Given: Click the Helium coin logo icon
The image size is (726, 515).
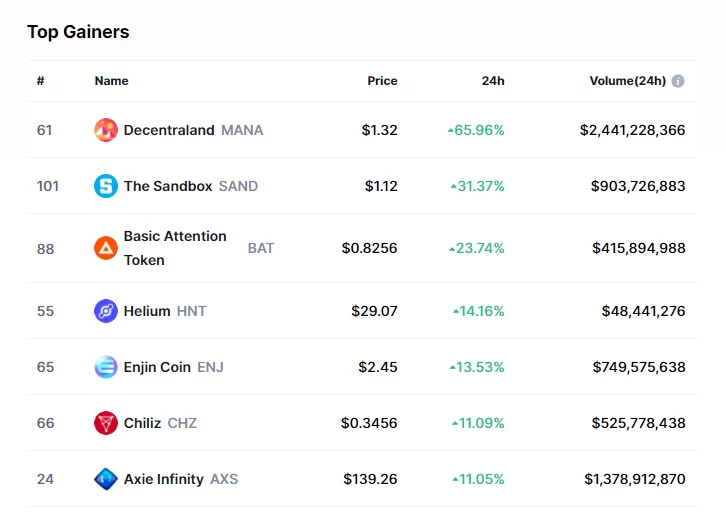Looking at the screenshot, I should 106,311.
